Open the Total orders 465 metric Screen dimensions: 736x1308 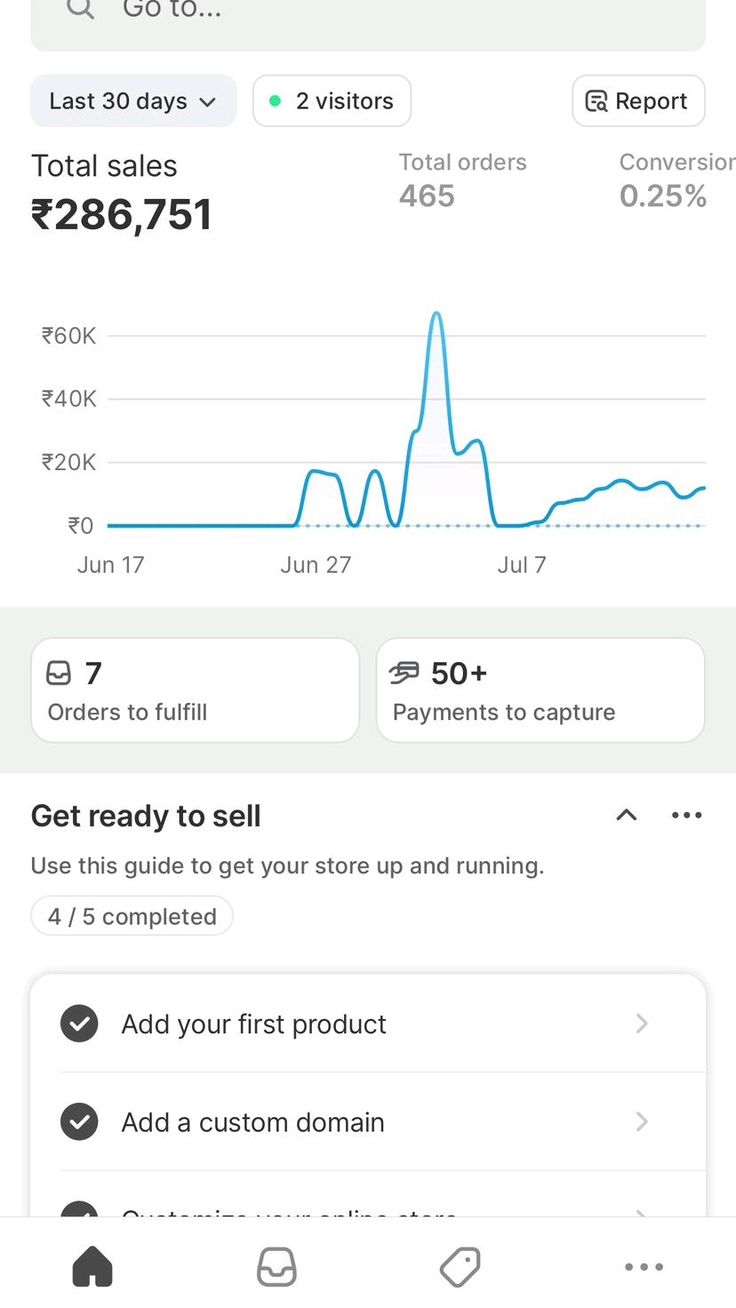(462, 181)
